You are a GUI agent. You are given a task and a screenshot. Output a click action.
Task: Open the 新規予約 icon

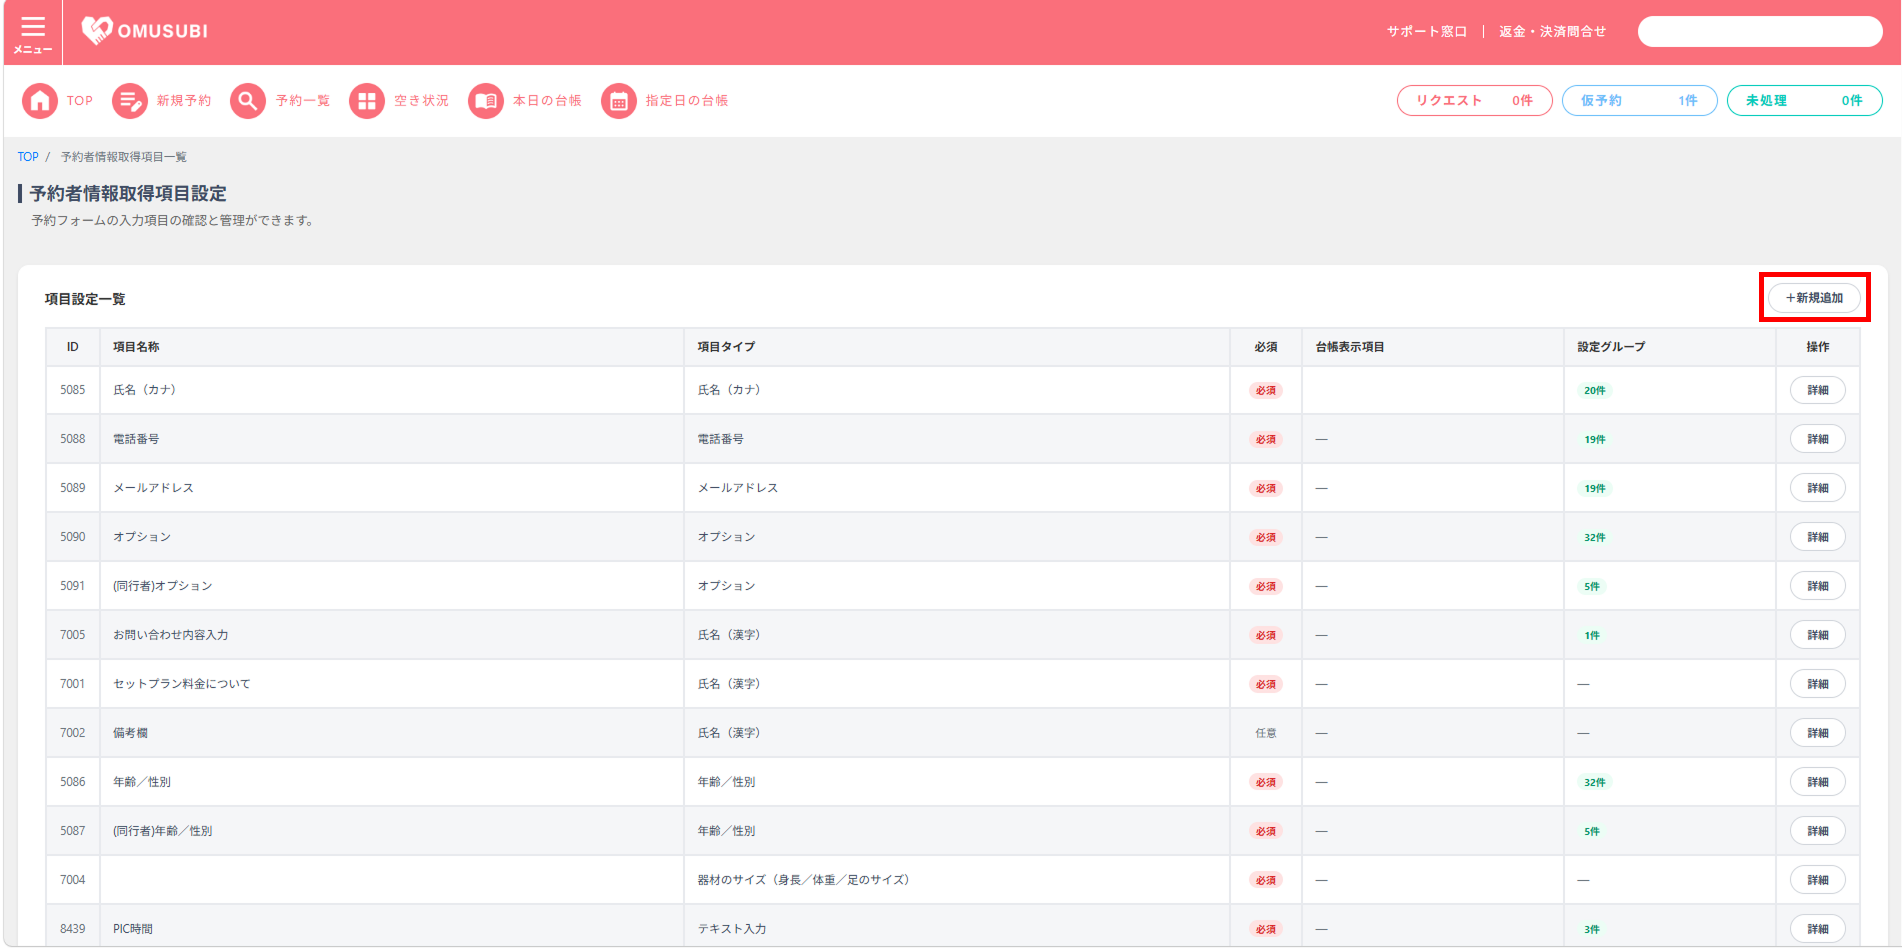[130, 101]
